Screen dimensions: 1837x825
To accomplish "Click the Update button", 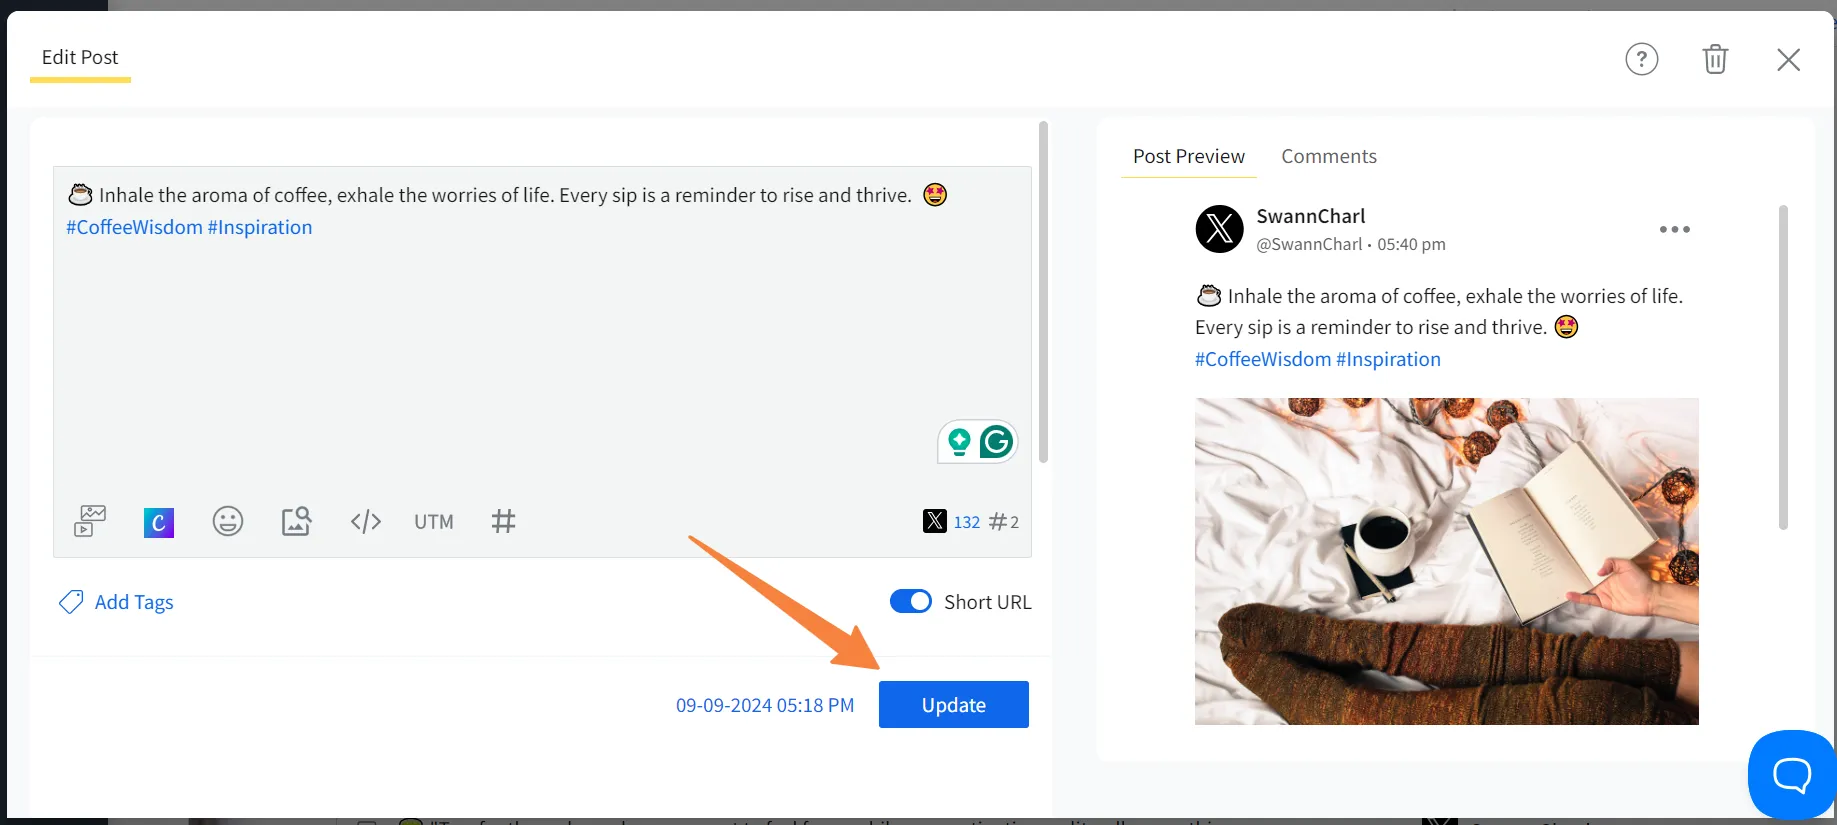I will (x=954, y=705).
